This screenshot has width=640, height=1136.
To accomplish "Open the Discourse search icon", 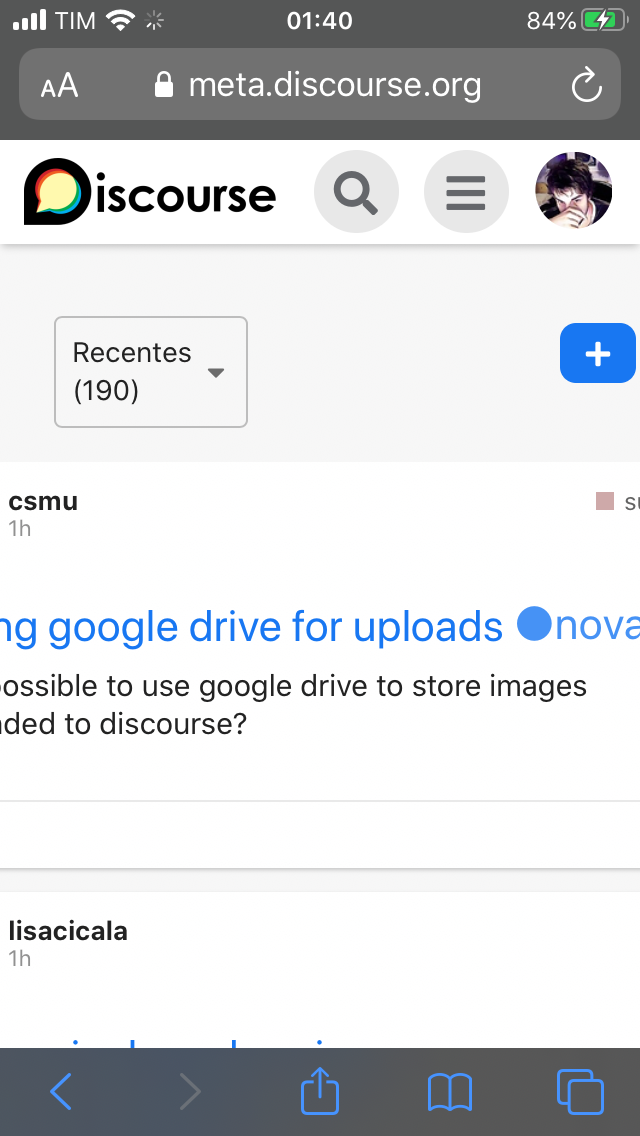I will click(x=356, y=191).
